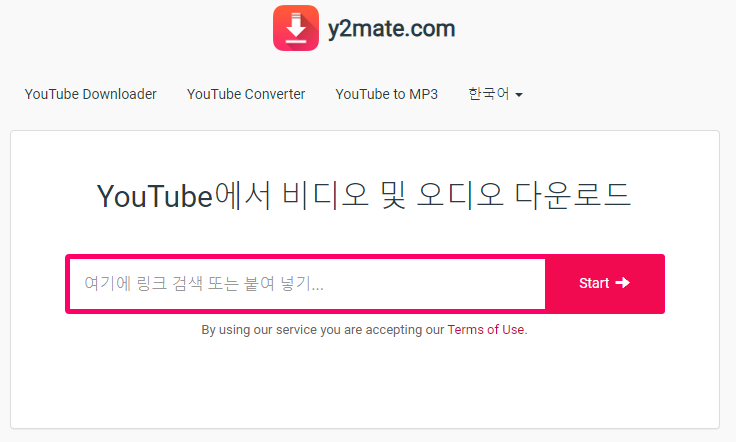Open the YouTube Downloader menu item

click(91, 94)
